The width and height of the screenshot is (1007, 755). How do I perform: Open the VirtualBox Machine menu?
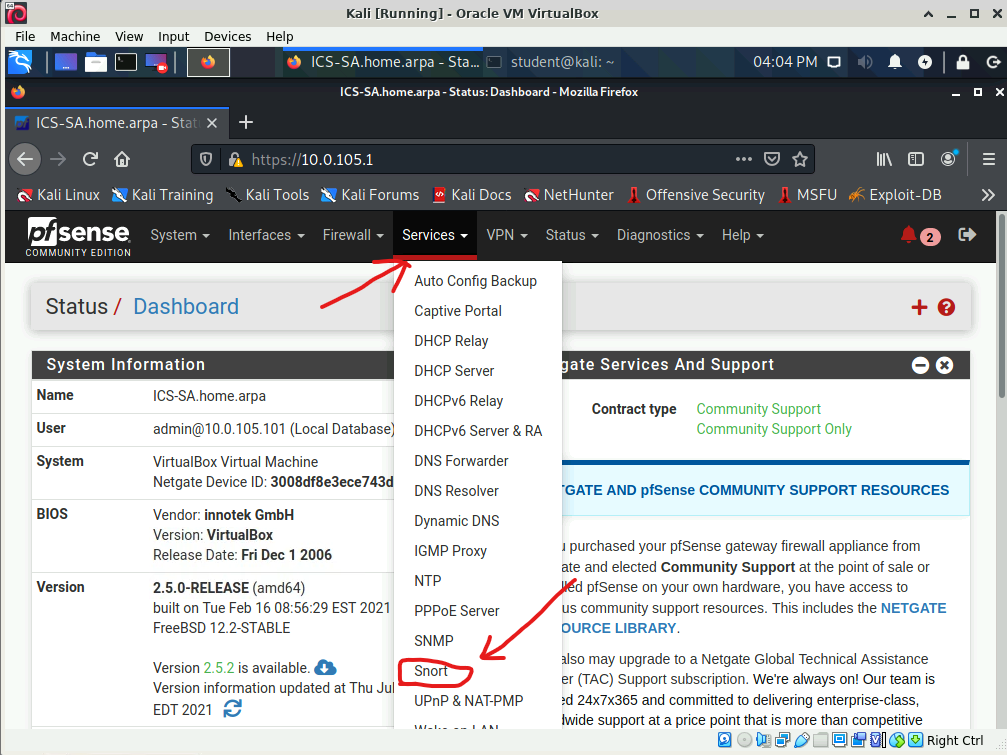tap(75, 37)
